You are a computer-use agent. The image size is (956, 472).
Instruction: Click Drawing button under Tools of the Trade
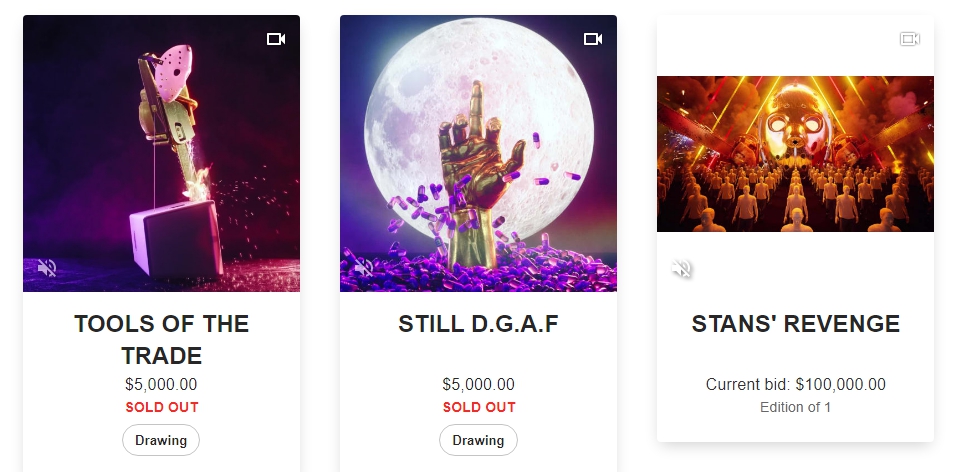click(161, 440)
